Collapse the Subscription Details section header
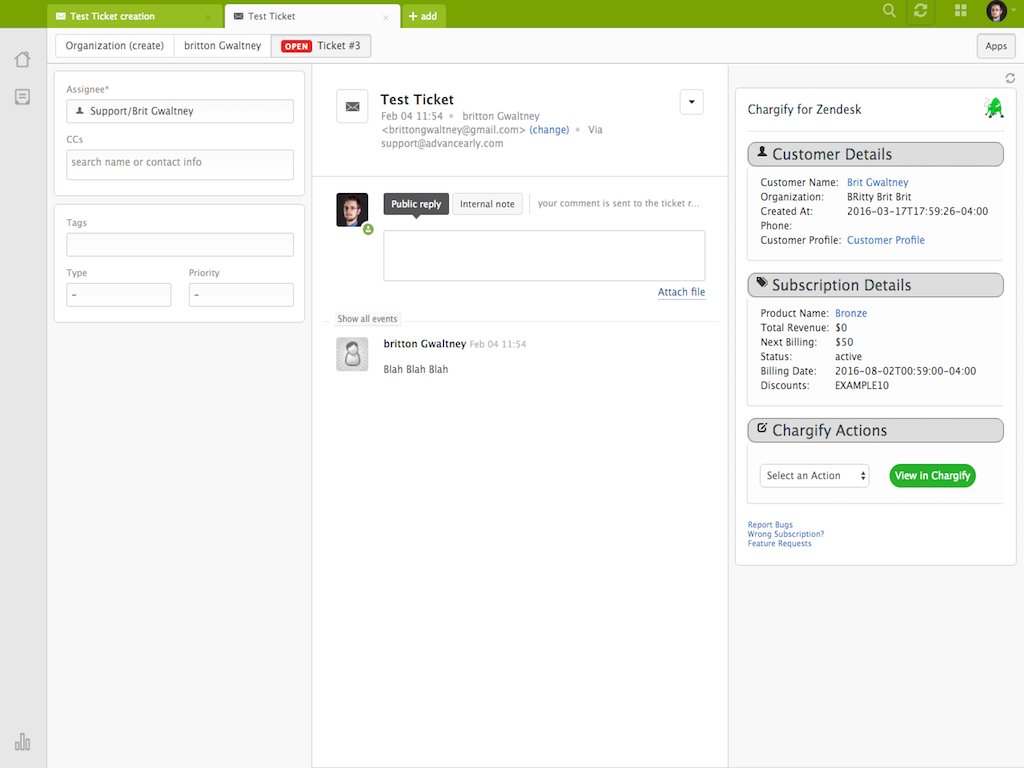 point(875,285)
